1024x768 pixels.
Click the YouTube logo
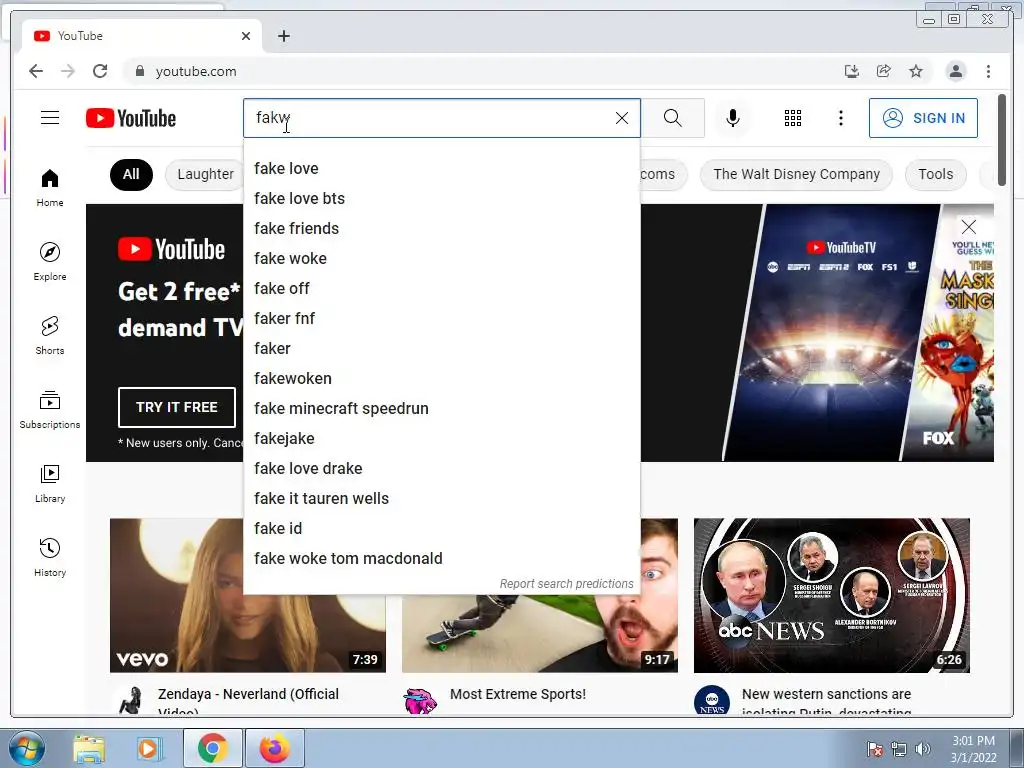tap(131, 118)
